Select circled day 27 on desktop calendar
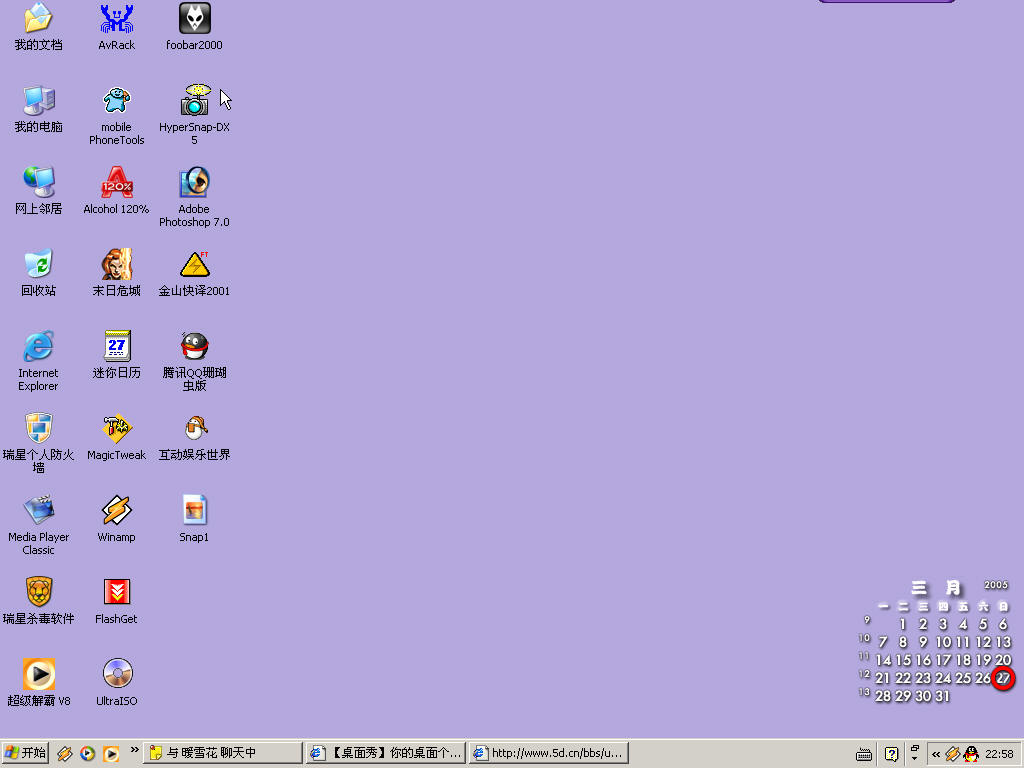Screen dimensions: 1024x768 pos(1002,678)
